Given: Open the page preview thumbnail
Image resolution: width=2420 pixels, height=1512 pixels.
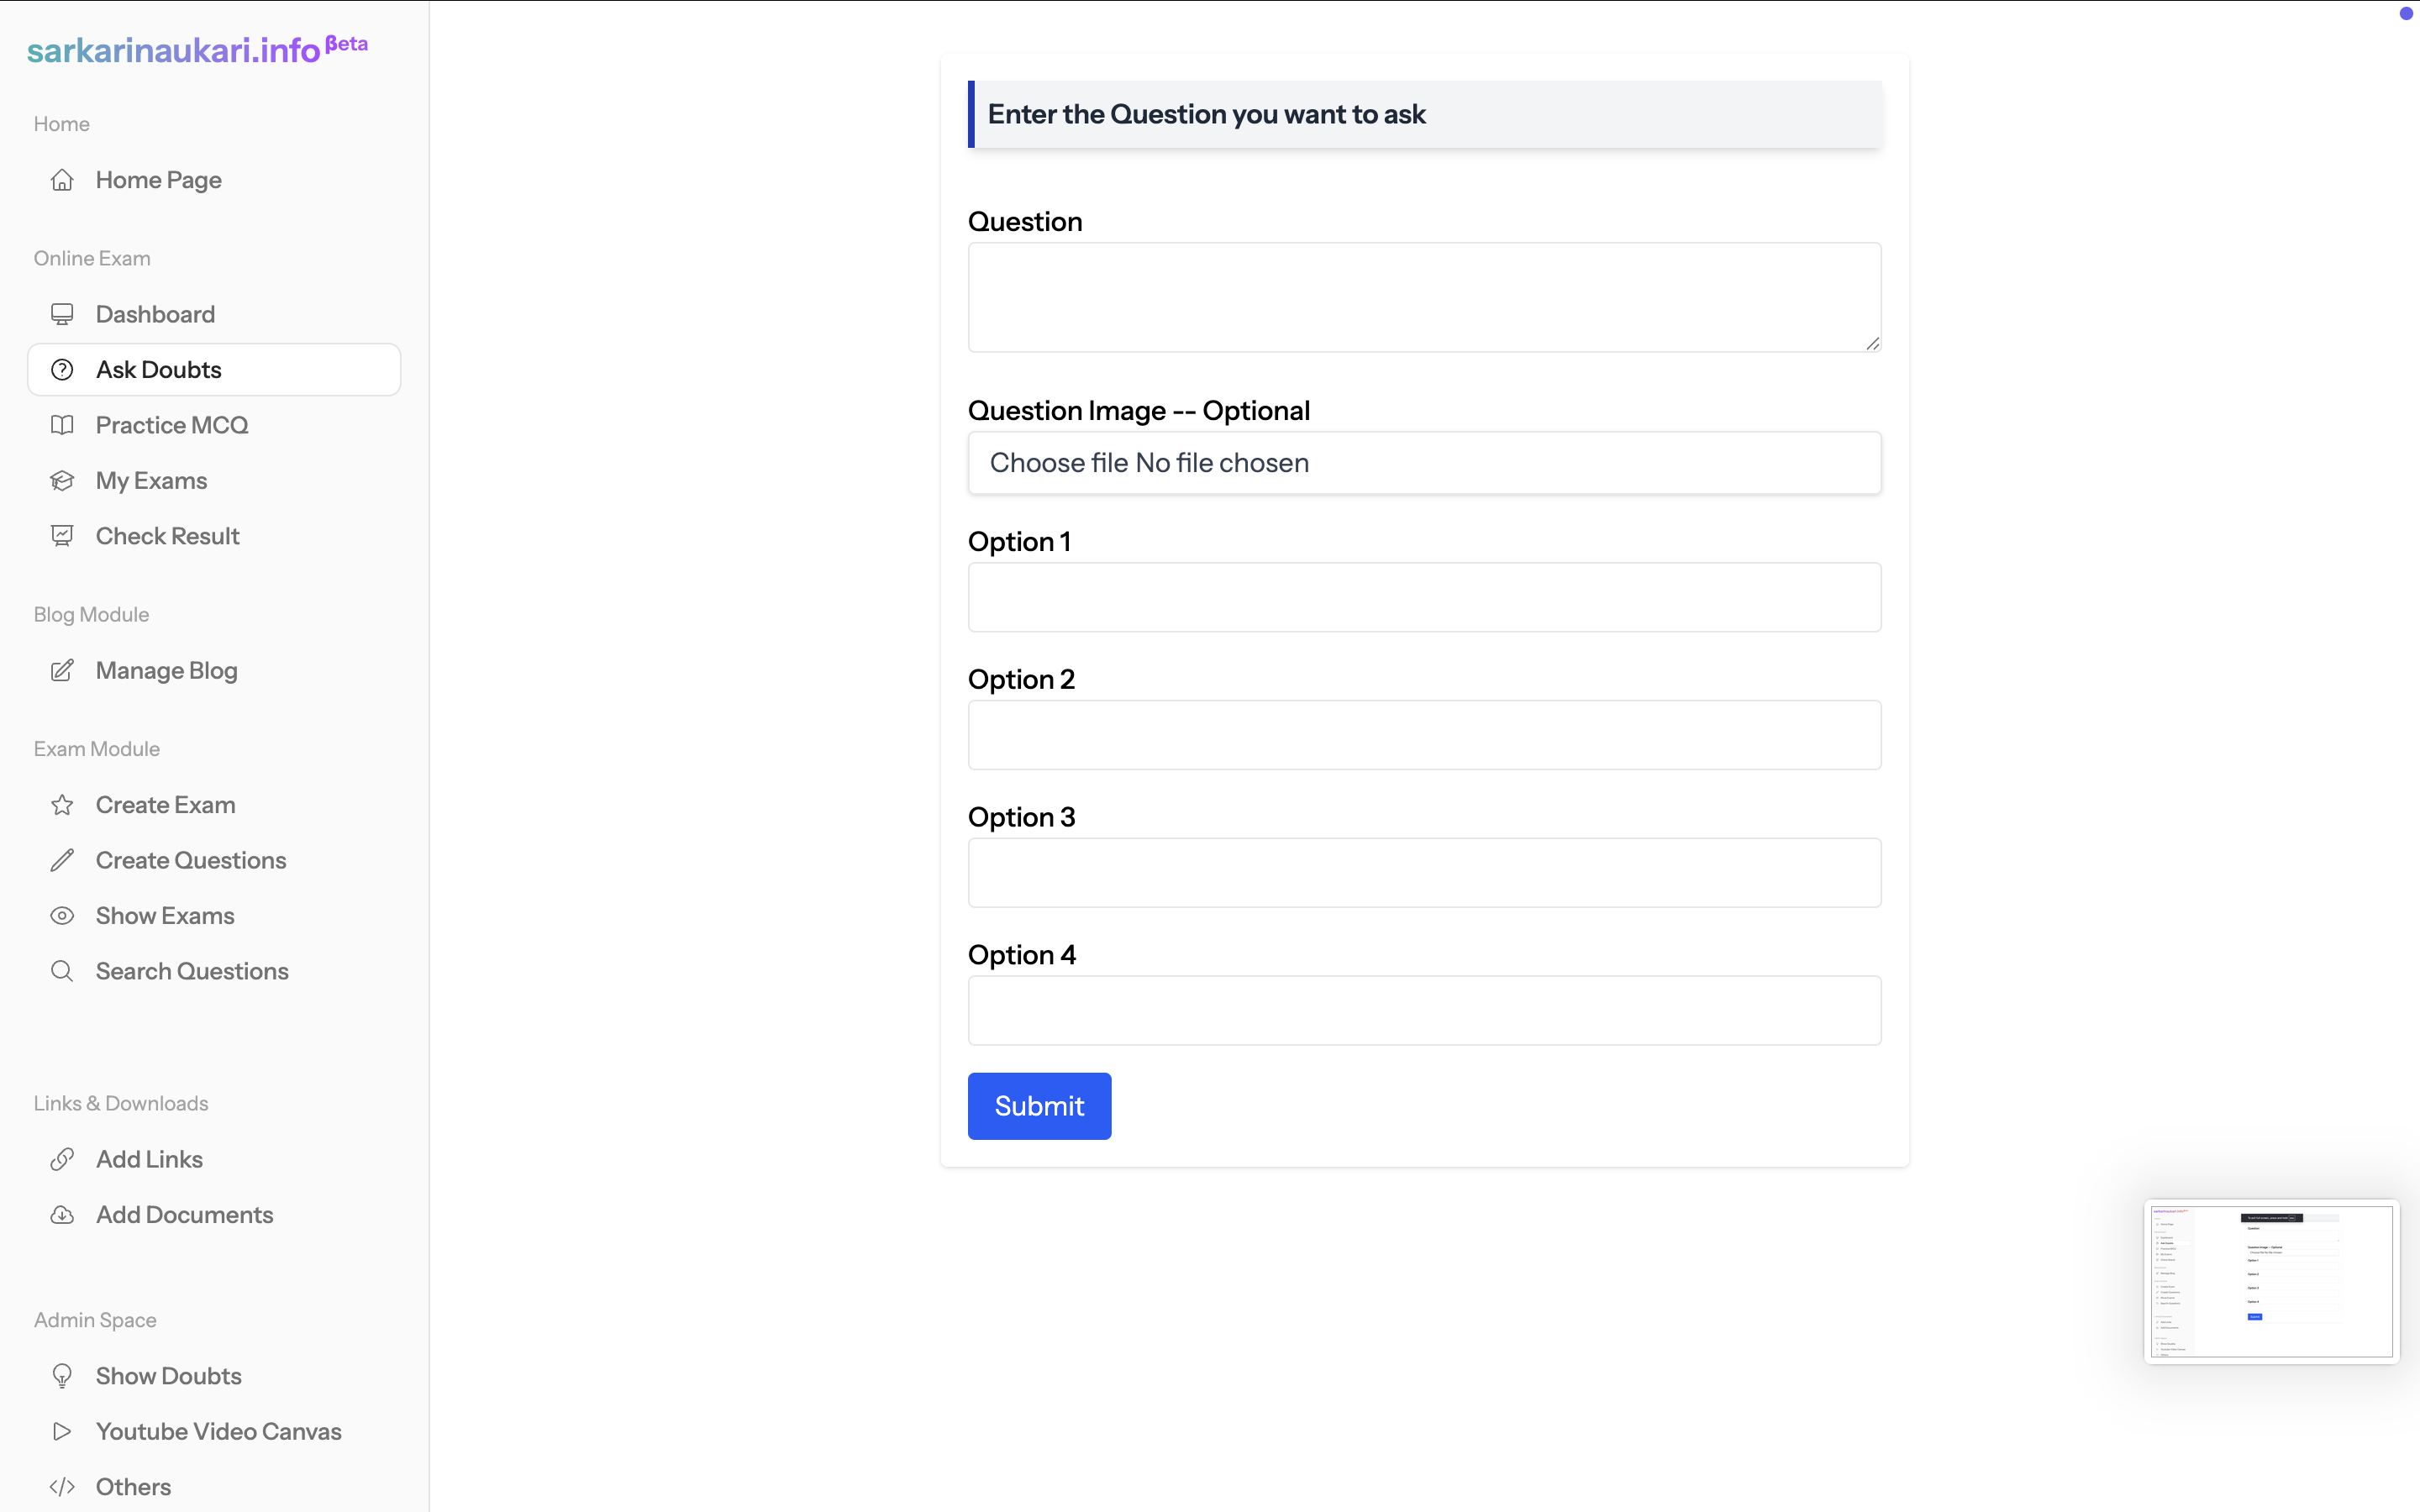Looking at the screenshot, I should (2271, 1281).
